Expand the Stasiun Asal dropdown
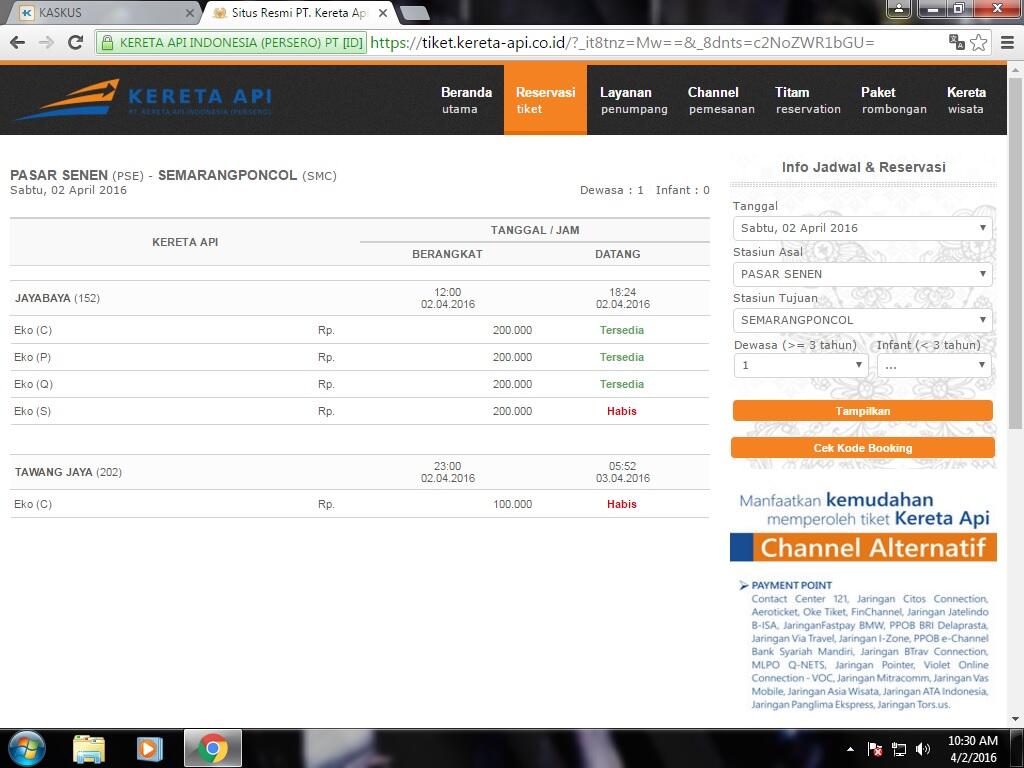The height and width of the screenshot is (768, 1024). tap(862, 274)
